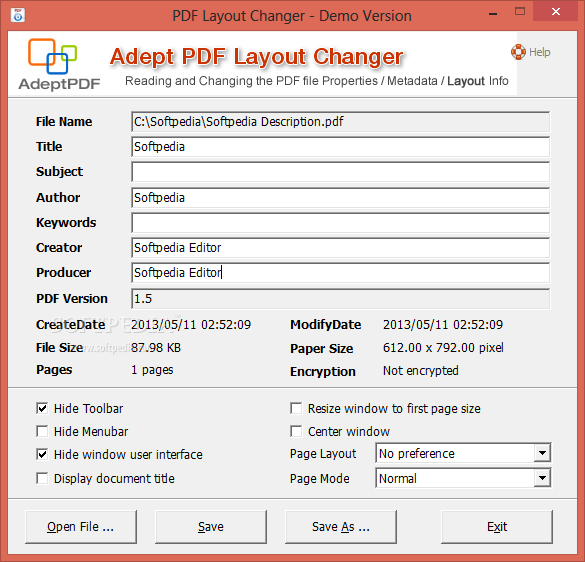Enable the Center window checkbox
This screenshot has height=562, width=585.
[296, 431]
